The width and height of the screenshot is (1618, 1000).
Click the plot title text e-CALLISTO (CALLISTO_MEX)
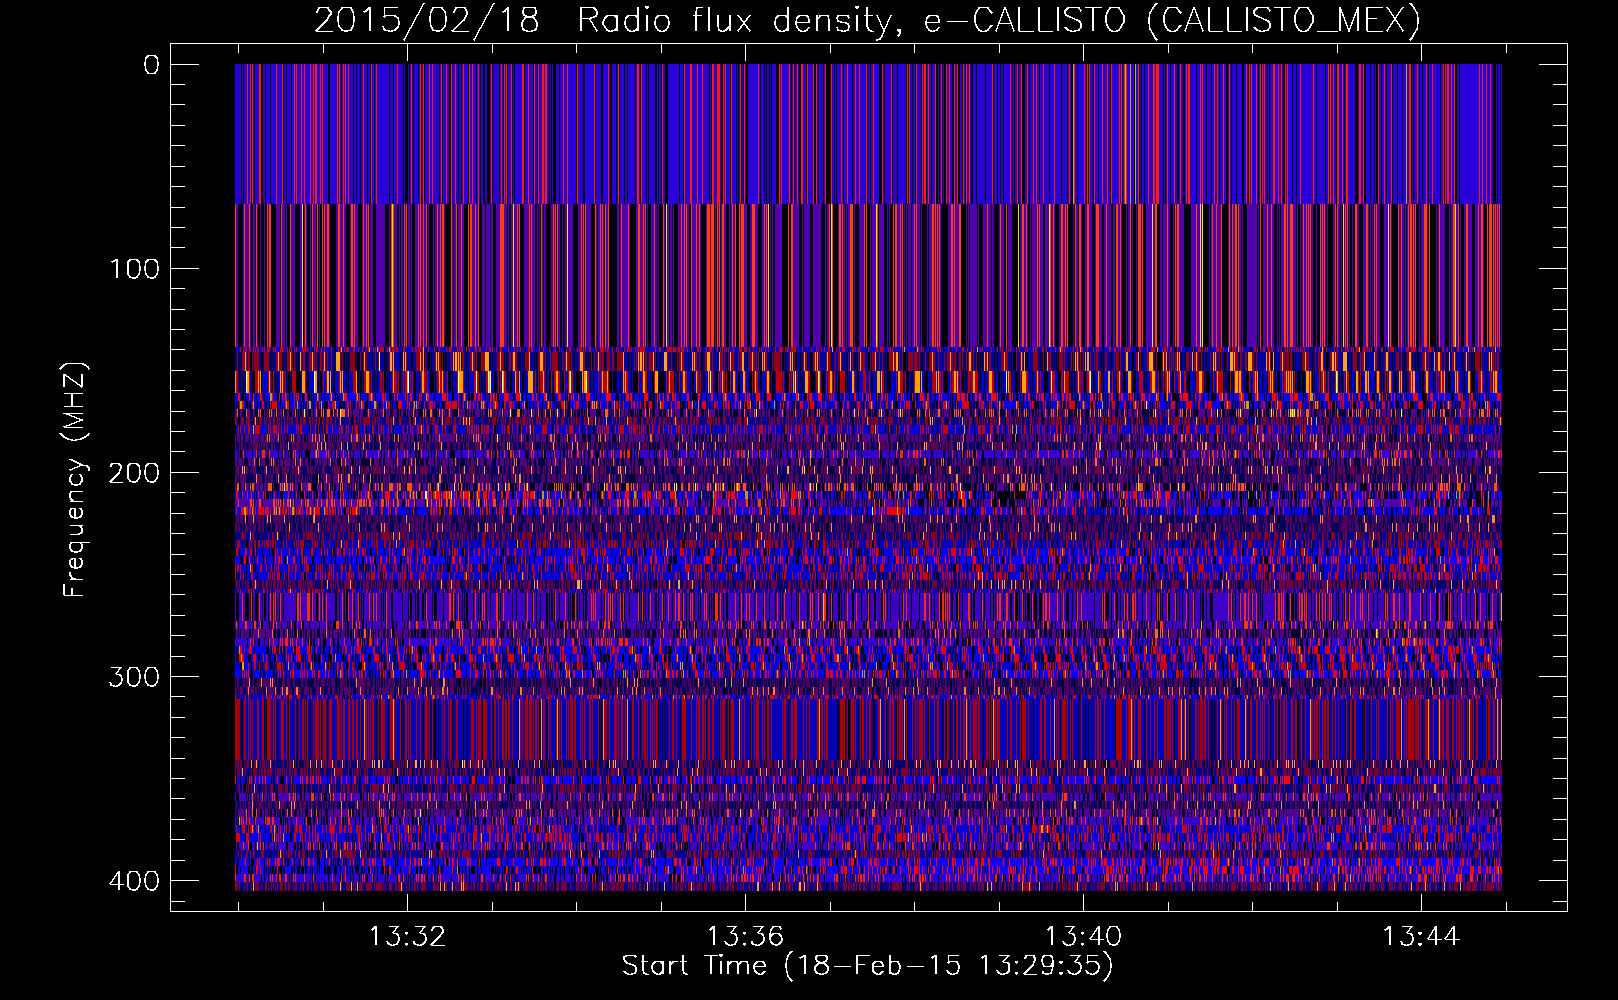1171,20
